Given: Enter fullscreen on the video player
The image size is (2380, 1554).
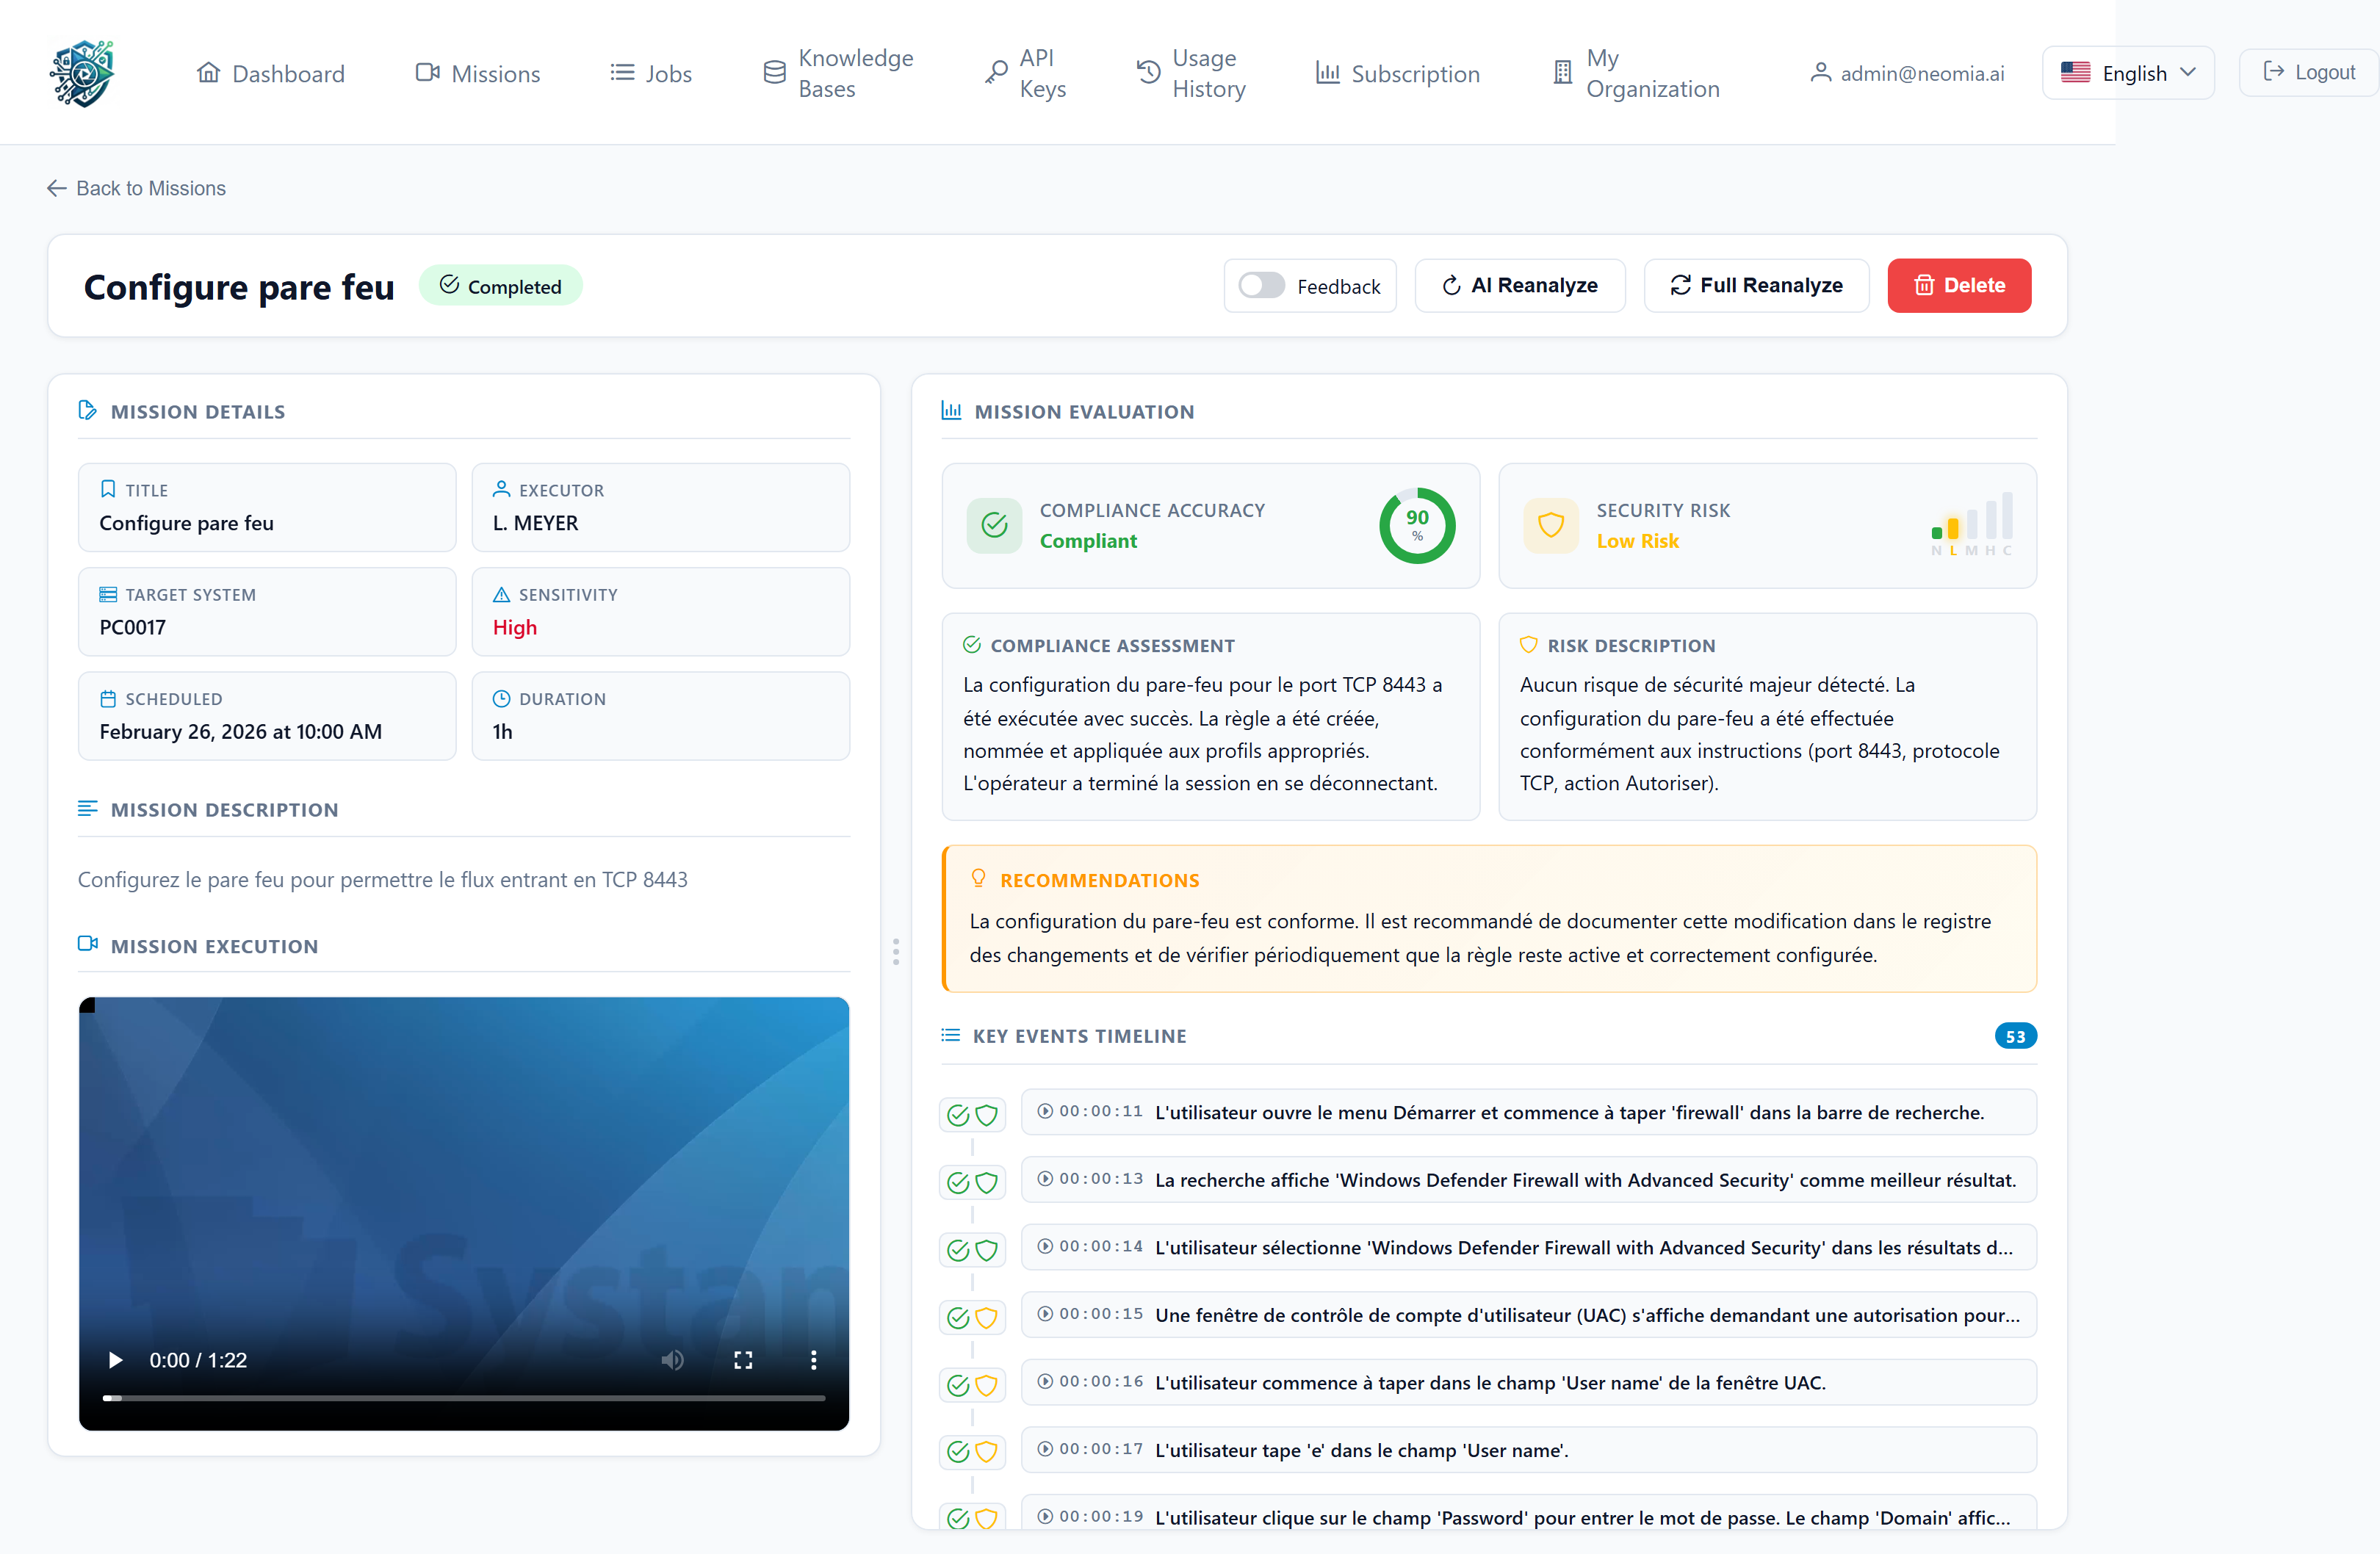Looking at the screenshot, I should (743, 1360).
